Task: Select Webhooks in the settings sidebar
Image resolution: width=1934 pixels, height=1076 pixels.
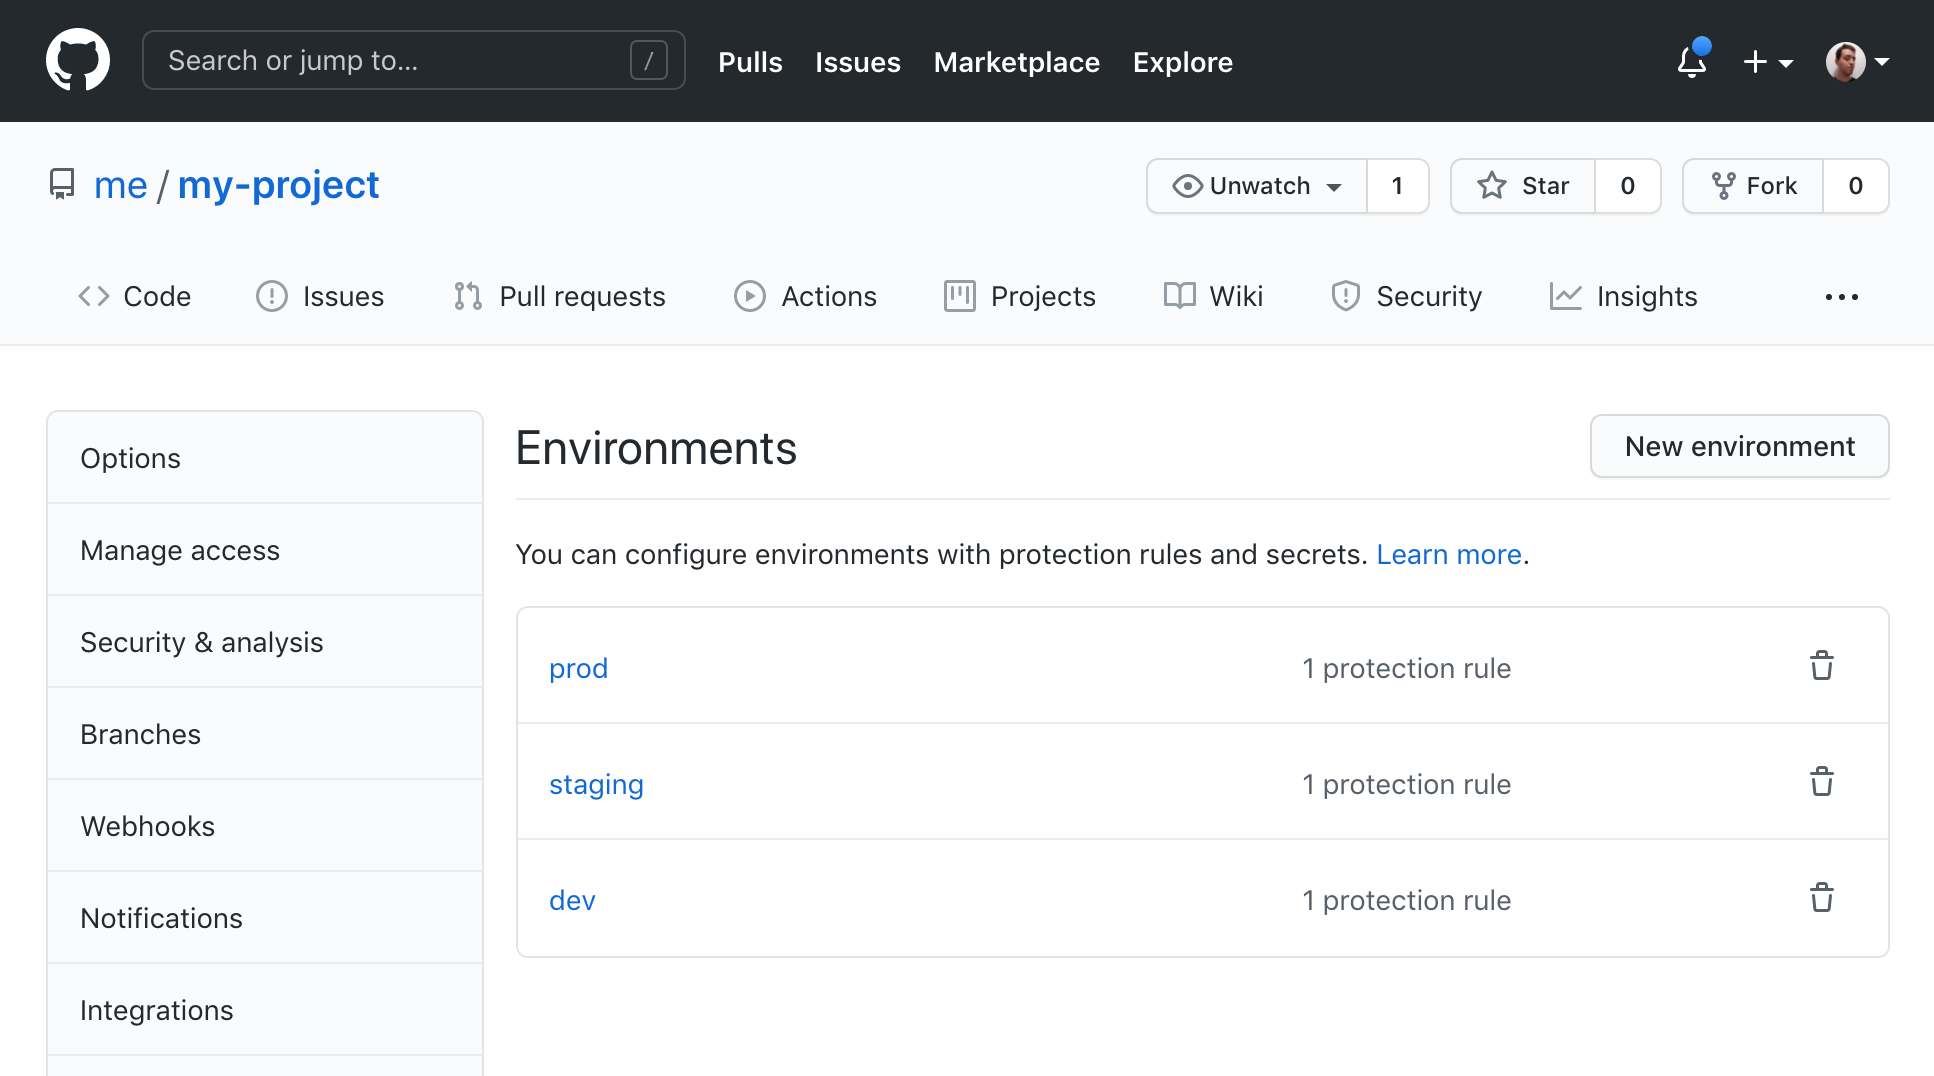Action: point(147,826)
